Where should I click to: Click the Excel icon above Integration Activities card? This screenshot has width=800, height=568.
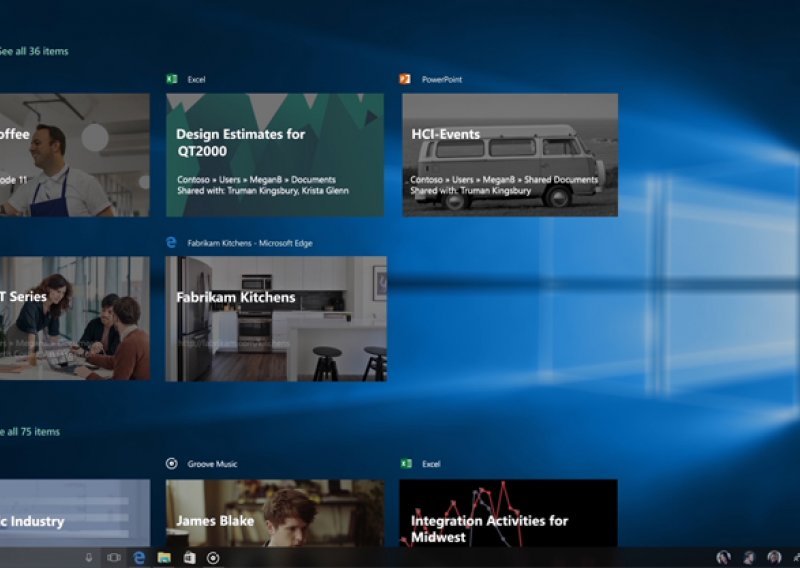click(x=406, y=463)
